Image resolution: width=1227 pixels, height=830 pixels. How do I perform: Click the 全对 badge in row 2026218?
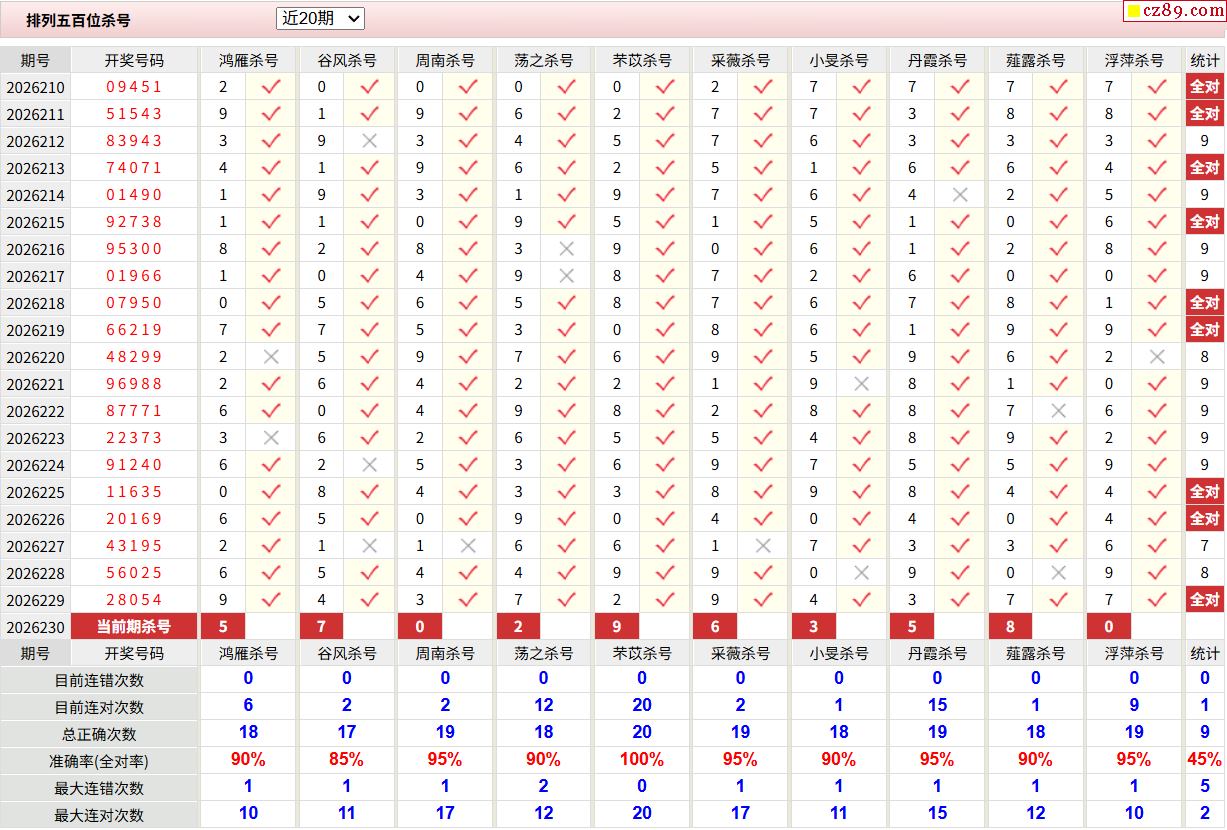pyautogui.click(x=1205, y=303)
